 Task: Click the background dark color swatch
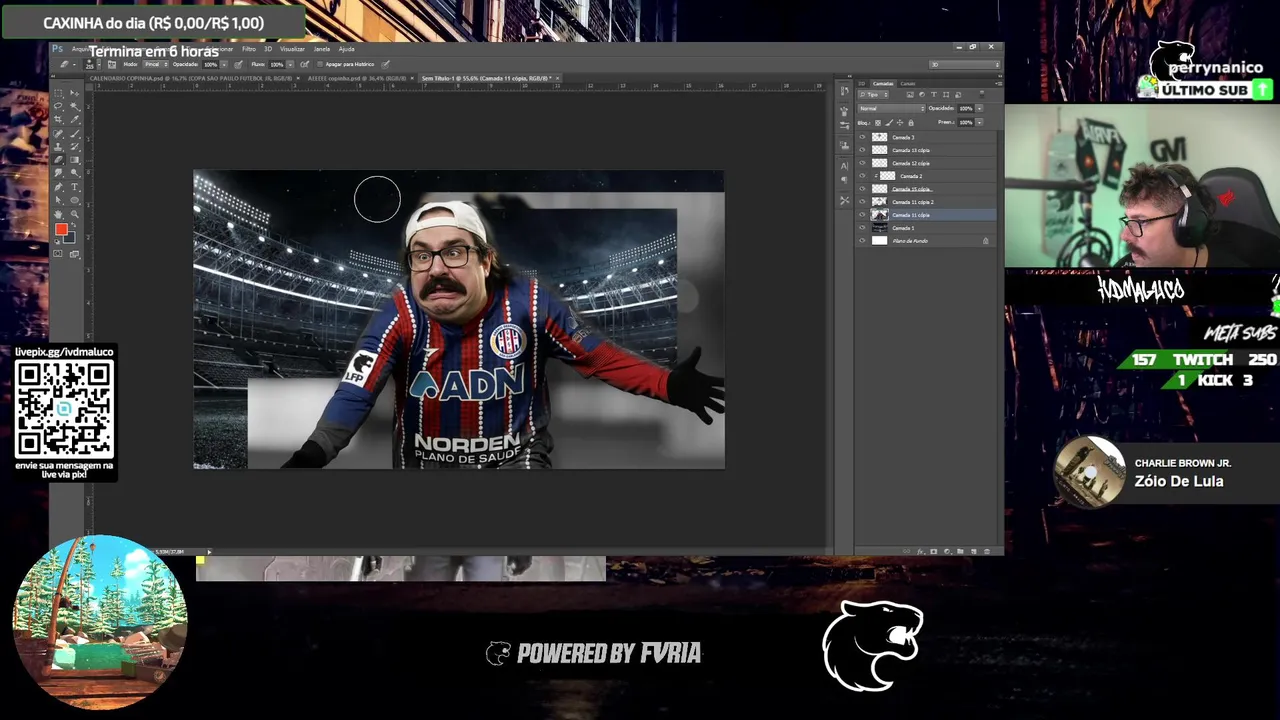tap(71, 239)
